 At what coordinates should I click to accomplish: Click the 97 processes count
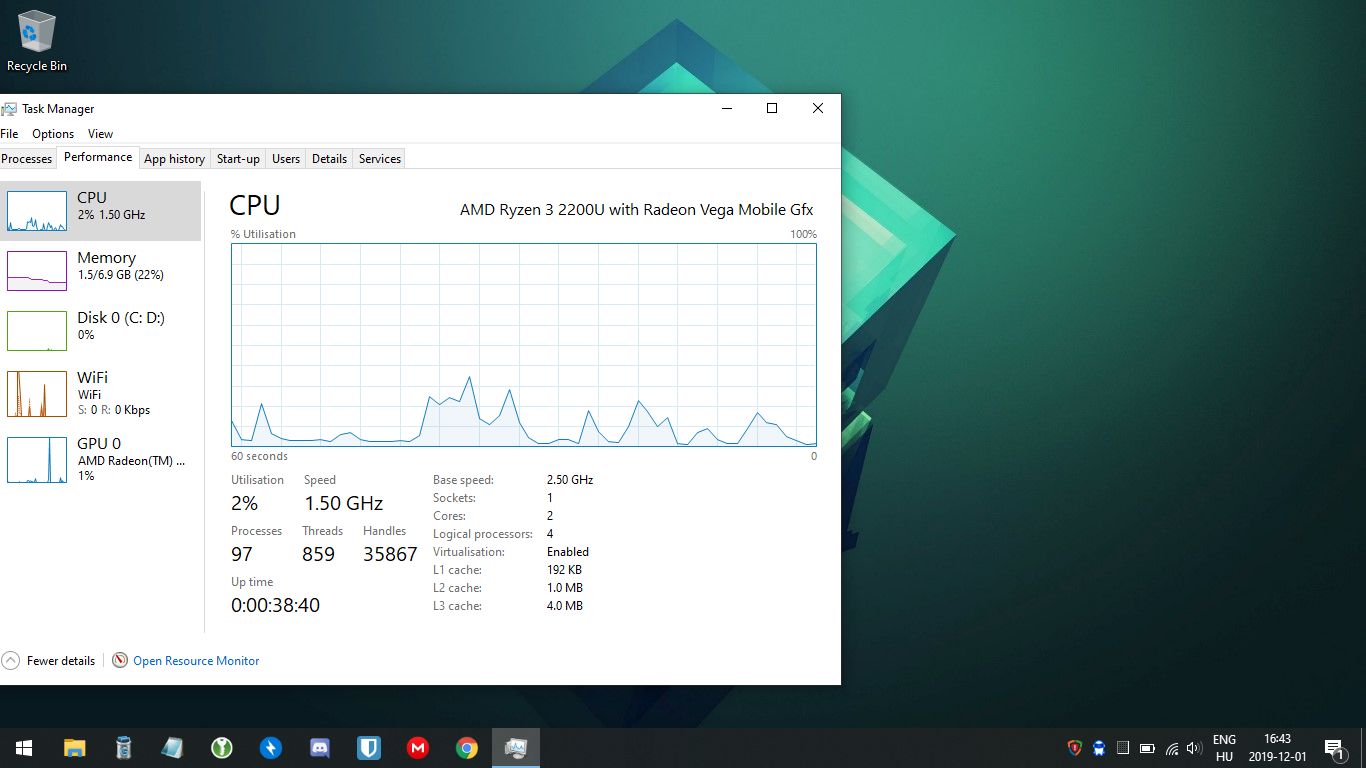[x=242, y=554]
